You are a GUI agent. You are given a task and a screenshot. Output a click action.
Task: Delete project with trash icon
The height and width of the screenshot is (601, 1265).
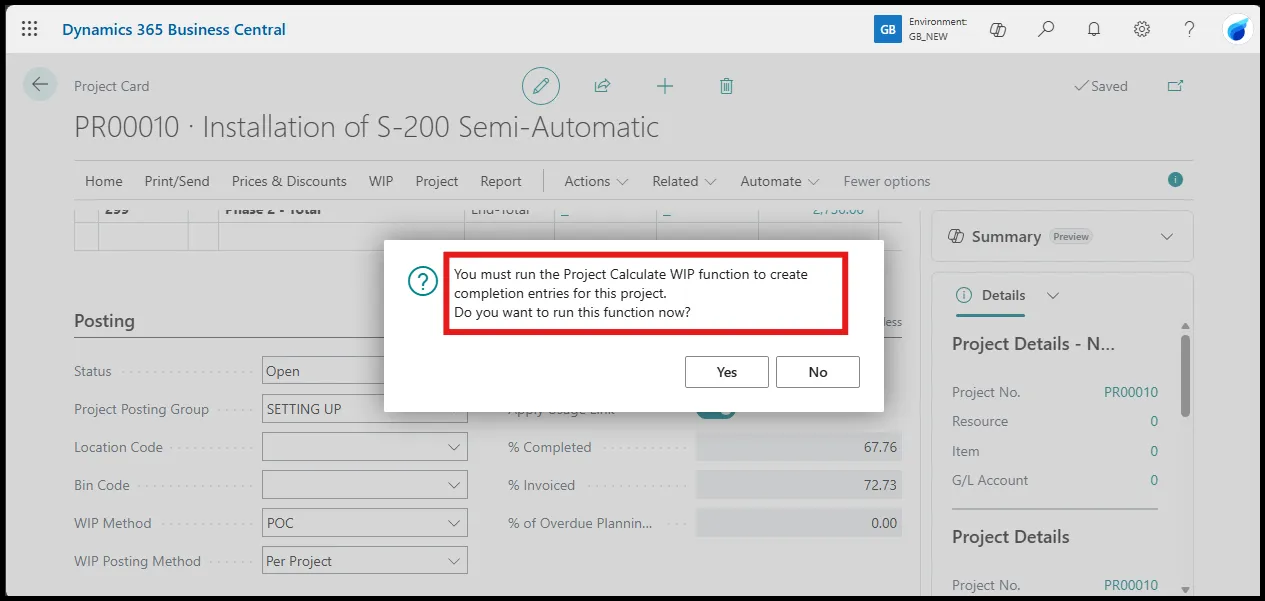point(727,86)
